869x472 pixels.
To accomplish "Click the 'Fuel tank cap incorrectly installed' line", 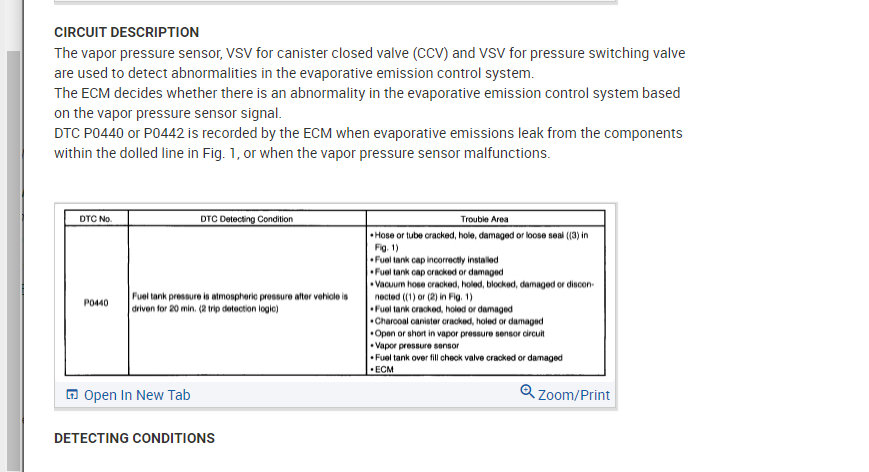I will pos(434,259).
